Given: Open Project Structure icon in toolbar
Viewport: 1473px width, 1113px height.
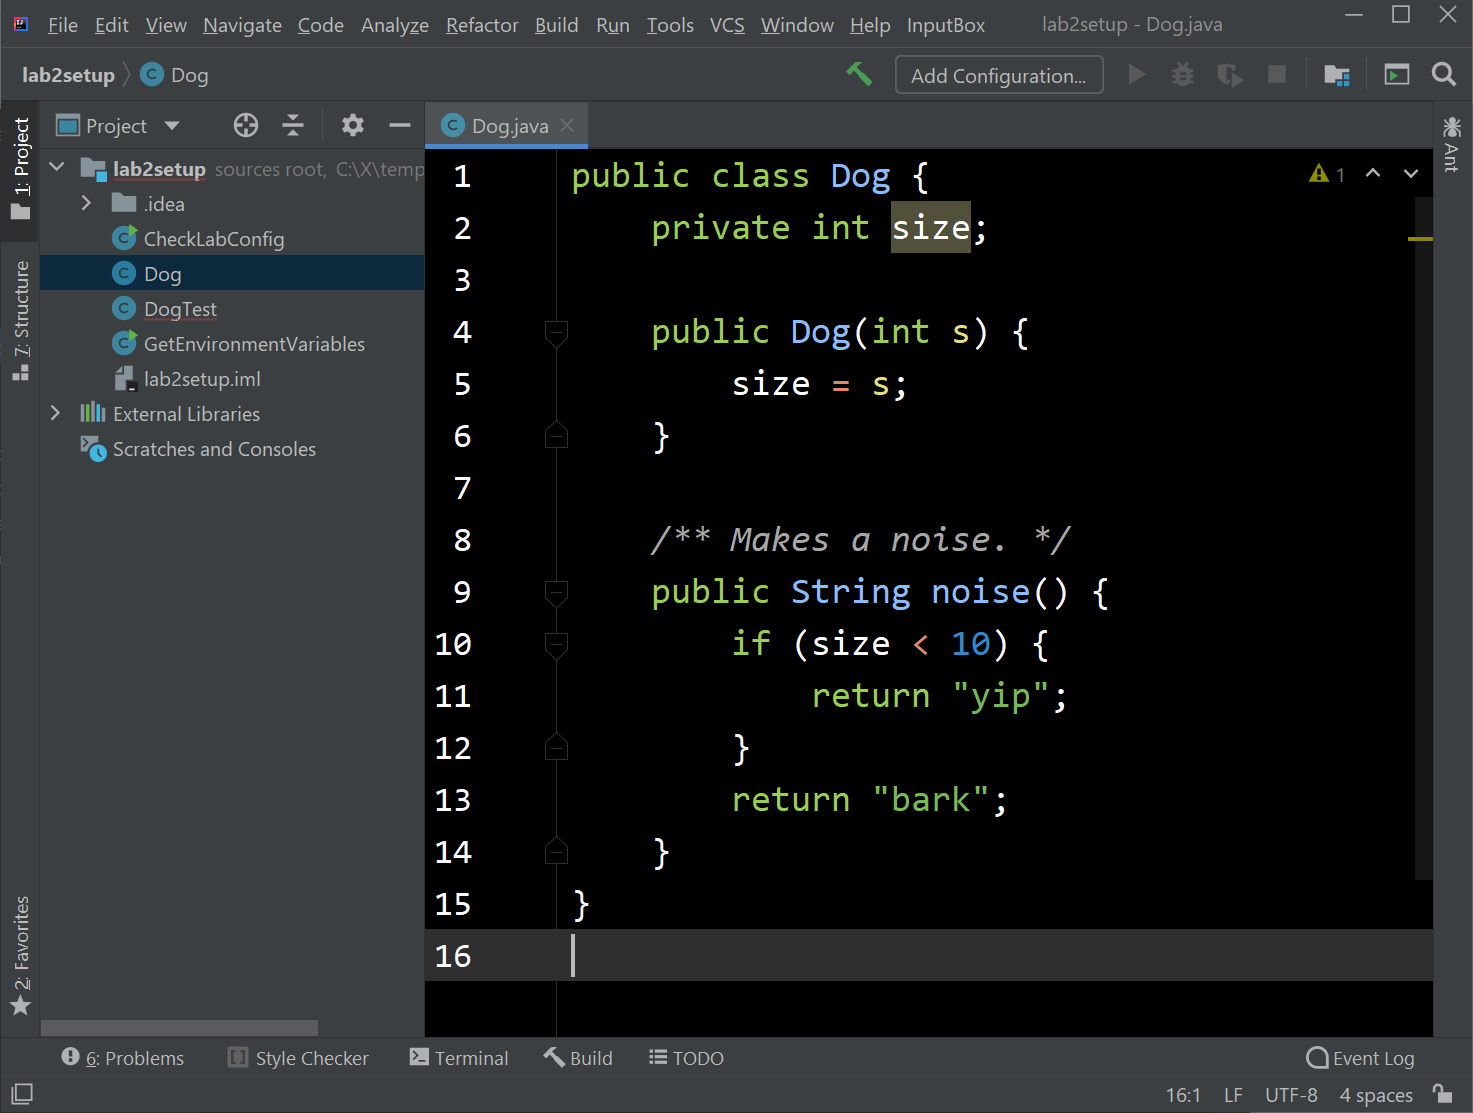Looking at the screenshot, I should 1337,75.
